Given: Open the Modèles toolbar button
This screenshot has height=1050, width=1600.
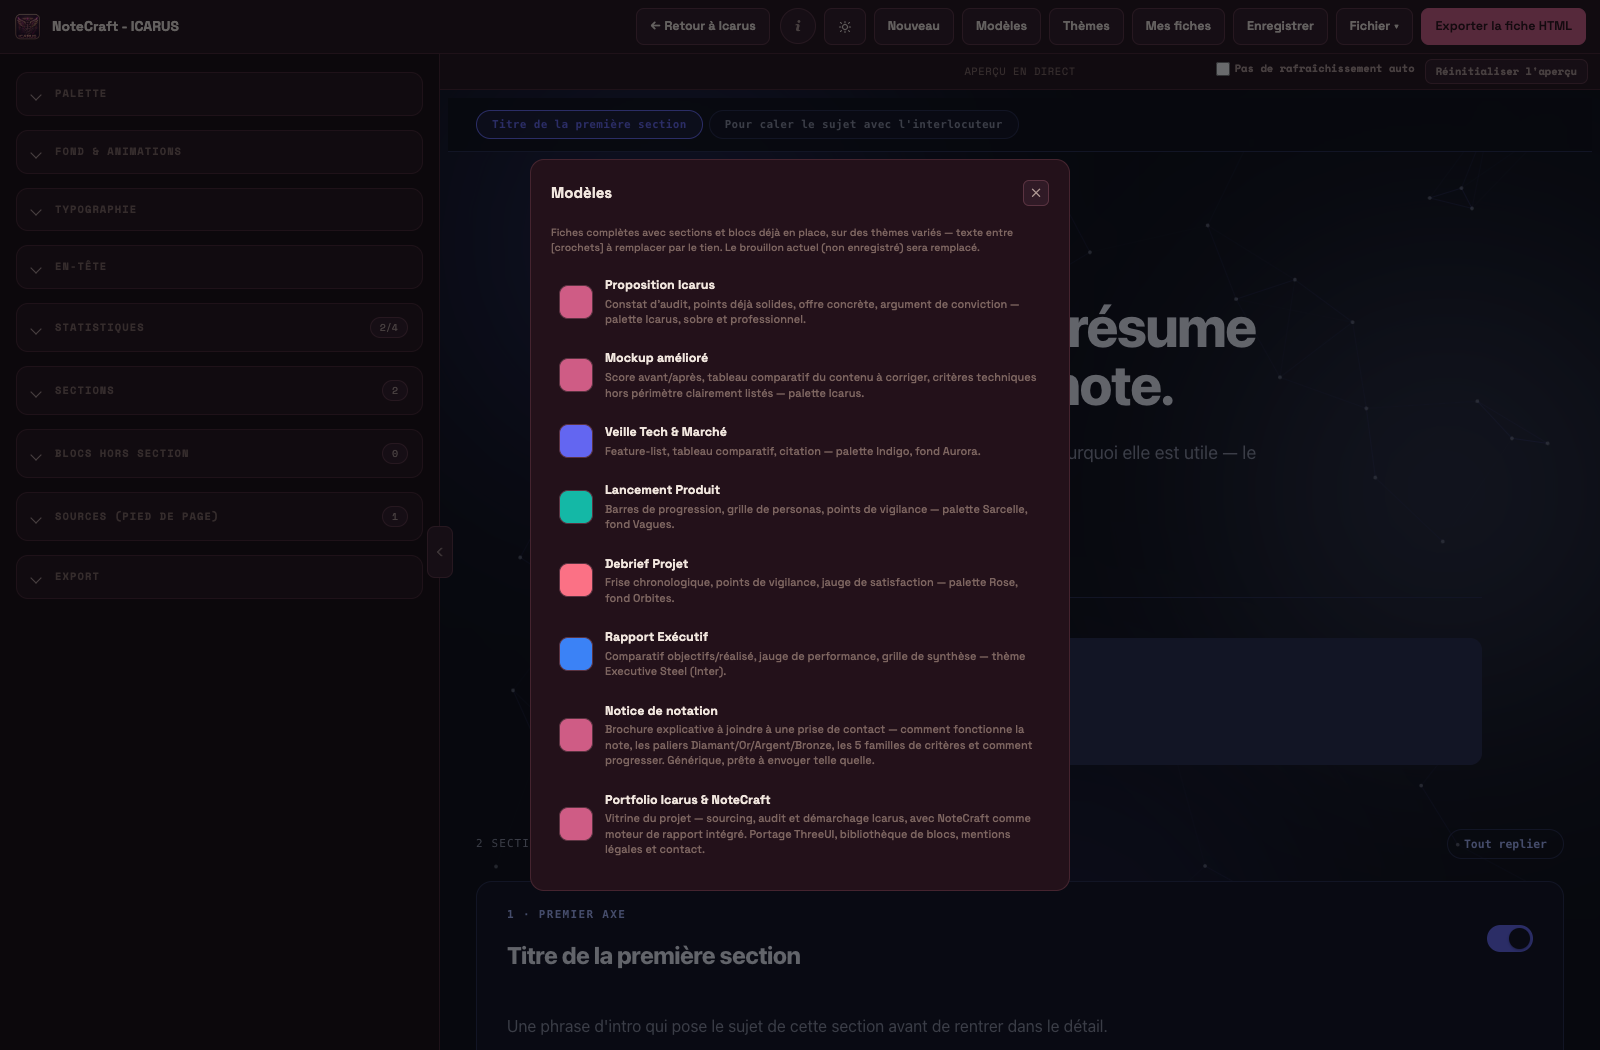Looking at the screenshot, I should 1001,26.
